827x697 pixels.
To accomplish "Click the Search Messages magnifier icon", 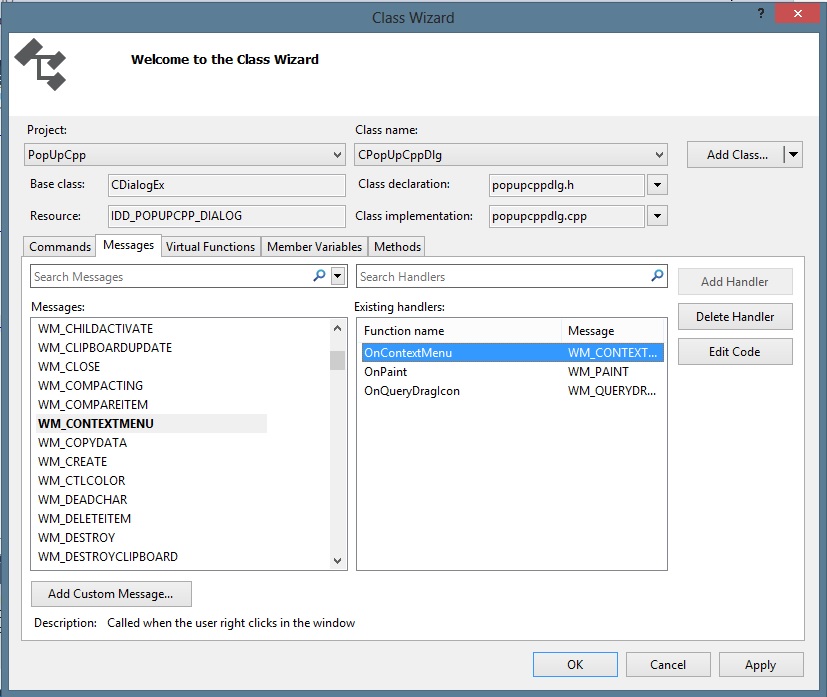I will (319, 276).
